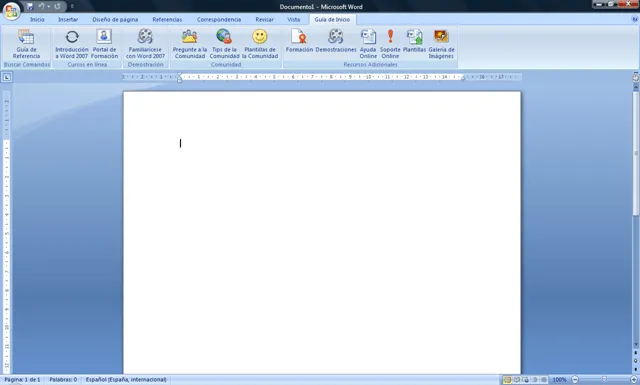Customize the quick access toolbar dropdown

(x=72, y=6)
